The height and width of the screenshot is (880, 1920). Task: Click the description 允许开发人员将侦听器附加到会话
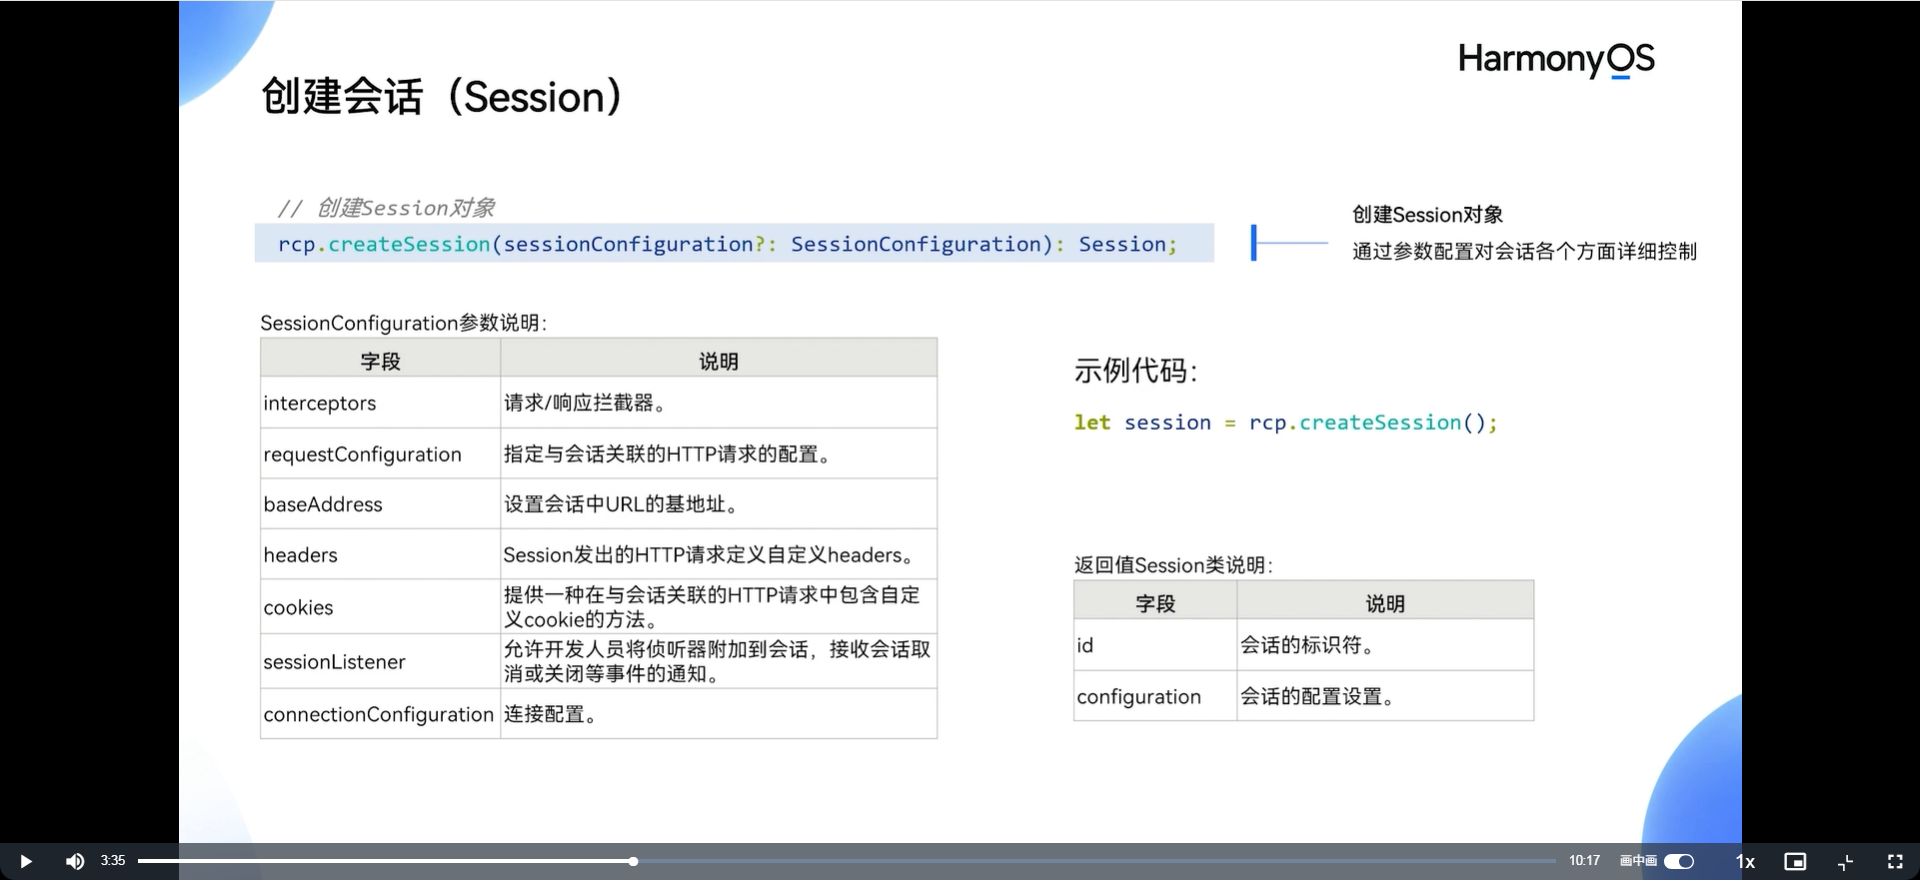pos(717,662)
